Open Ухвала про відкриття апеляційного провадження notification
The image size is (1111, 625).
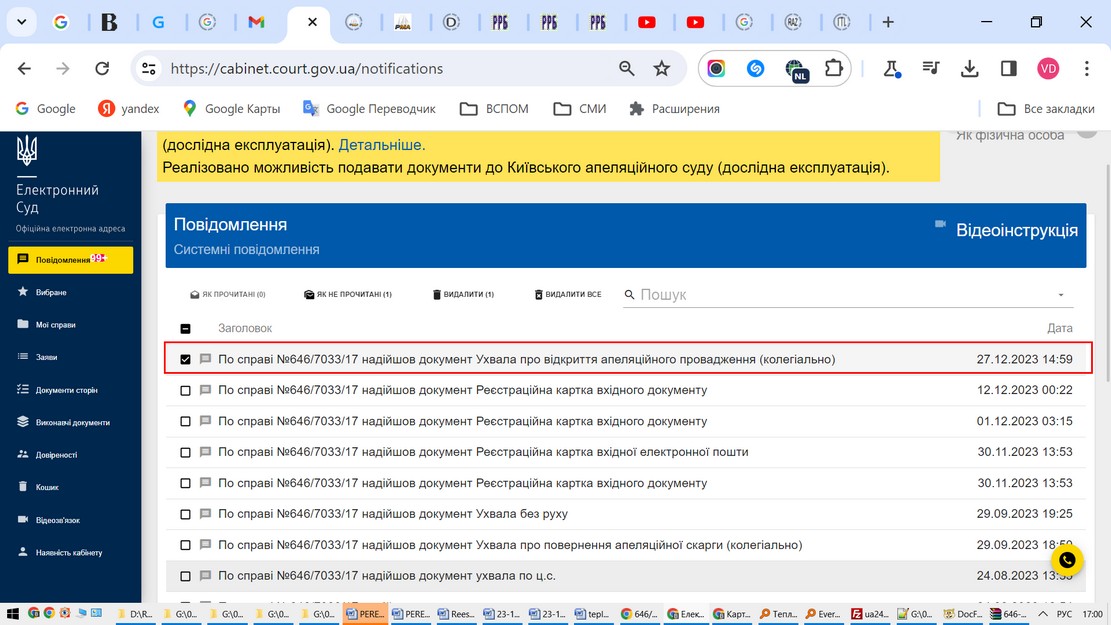click(x=526, y=359)
